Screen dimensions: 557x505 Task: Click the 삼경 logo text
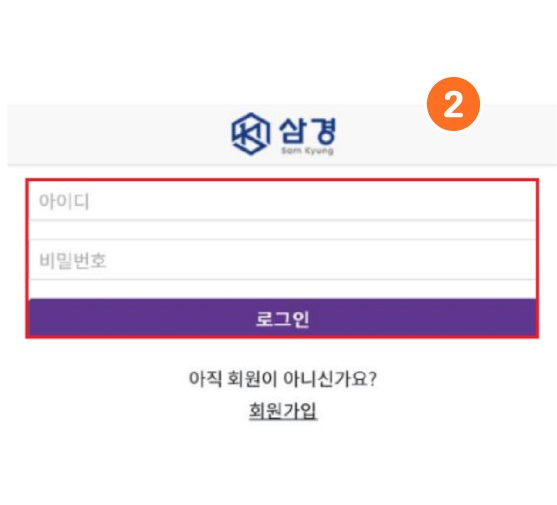tap(308, 131)
